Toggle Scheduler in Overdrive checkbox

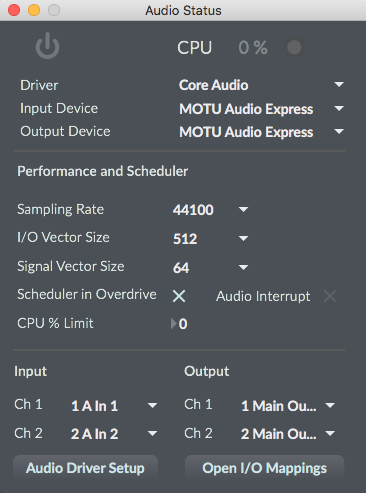tap(179, 296)
